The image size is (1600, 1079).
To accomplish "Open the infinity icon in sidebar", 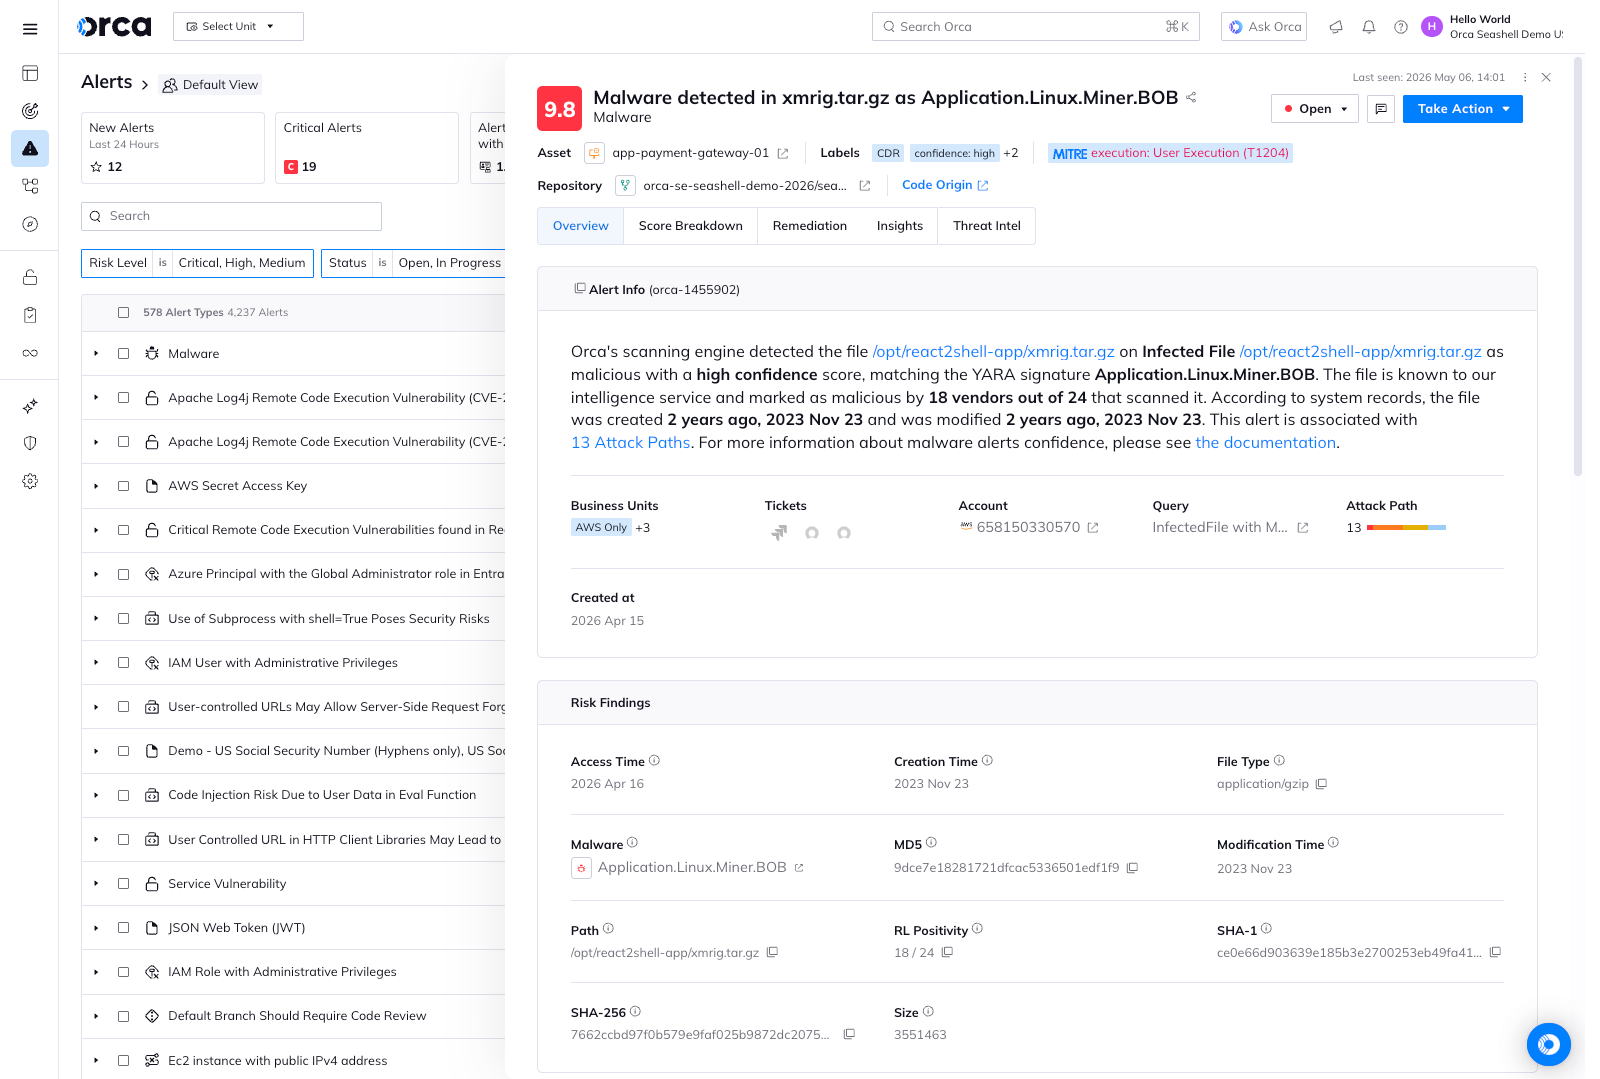I will (x=30, y=353).
